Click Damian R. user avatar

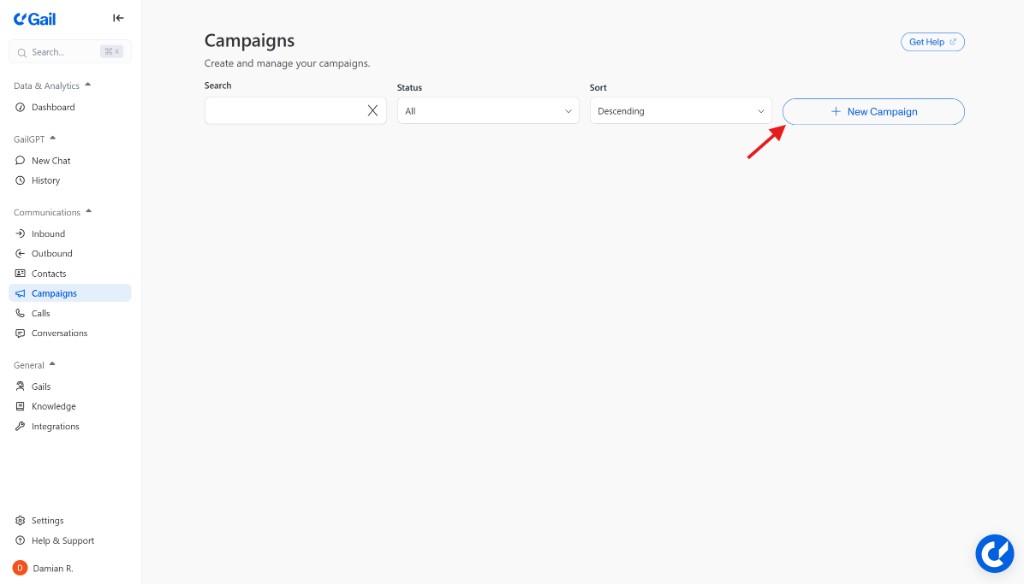20,568
